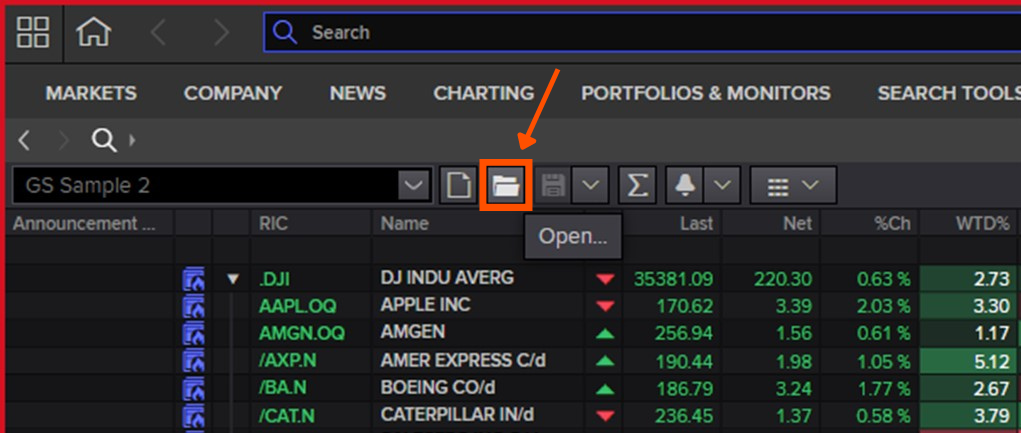This screenshot has width=1021, height=433.
Task: Open the layout view options dropdown
Action: 793,186
